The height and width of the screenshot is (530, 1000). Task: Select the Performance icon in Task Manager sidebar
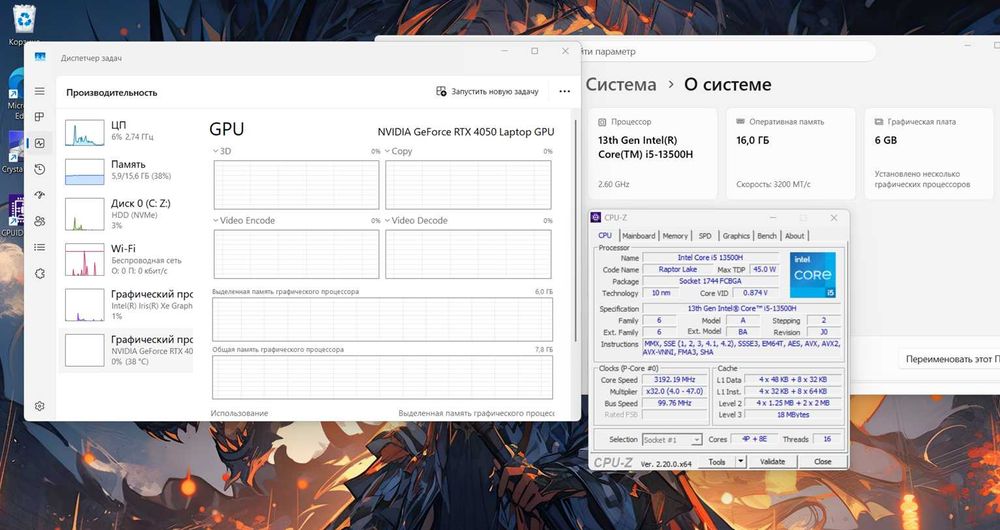(40, 143)
